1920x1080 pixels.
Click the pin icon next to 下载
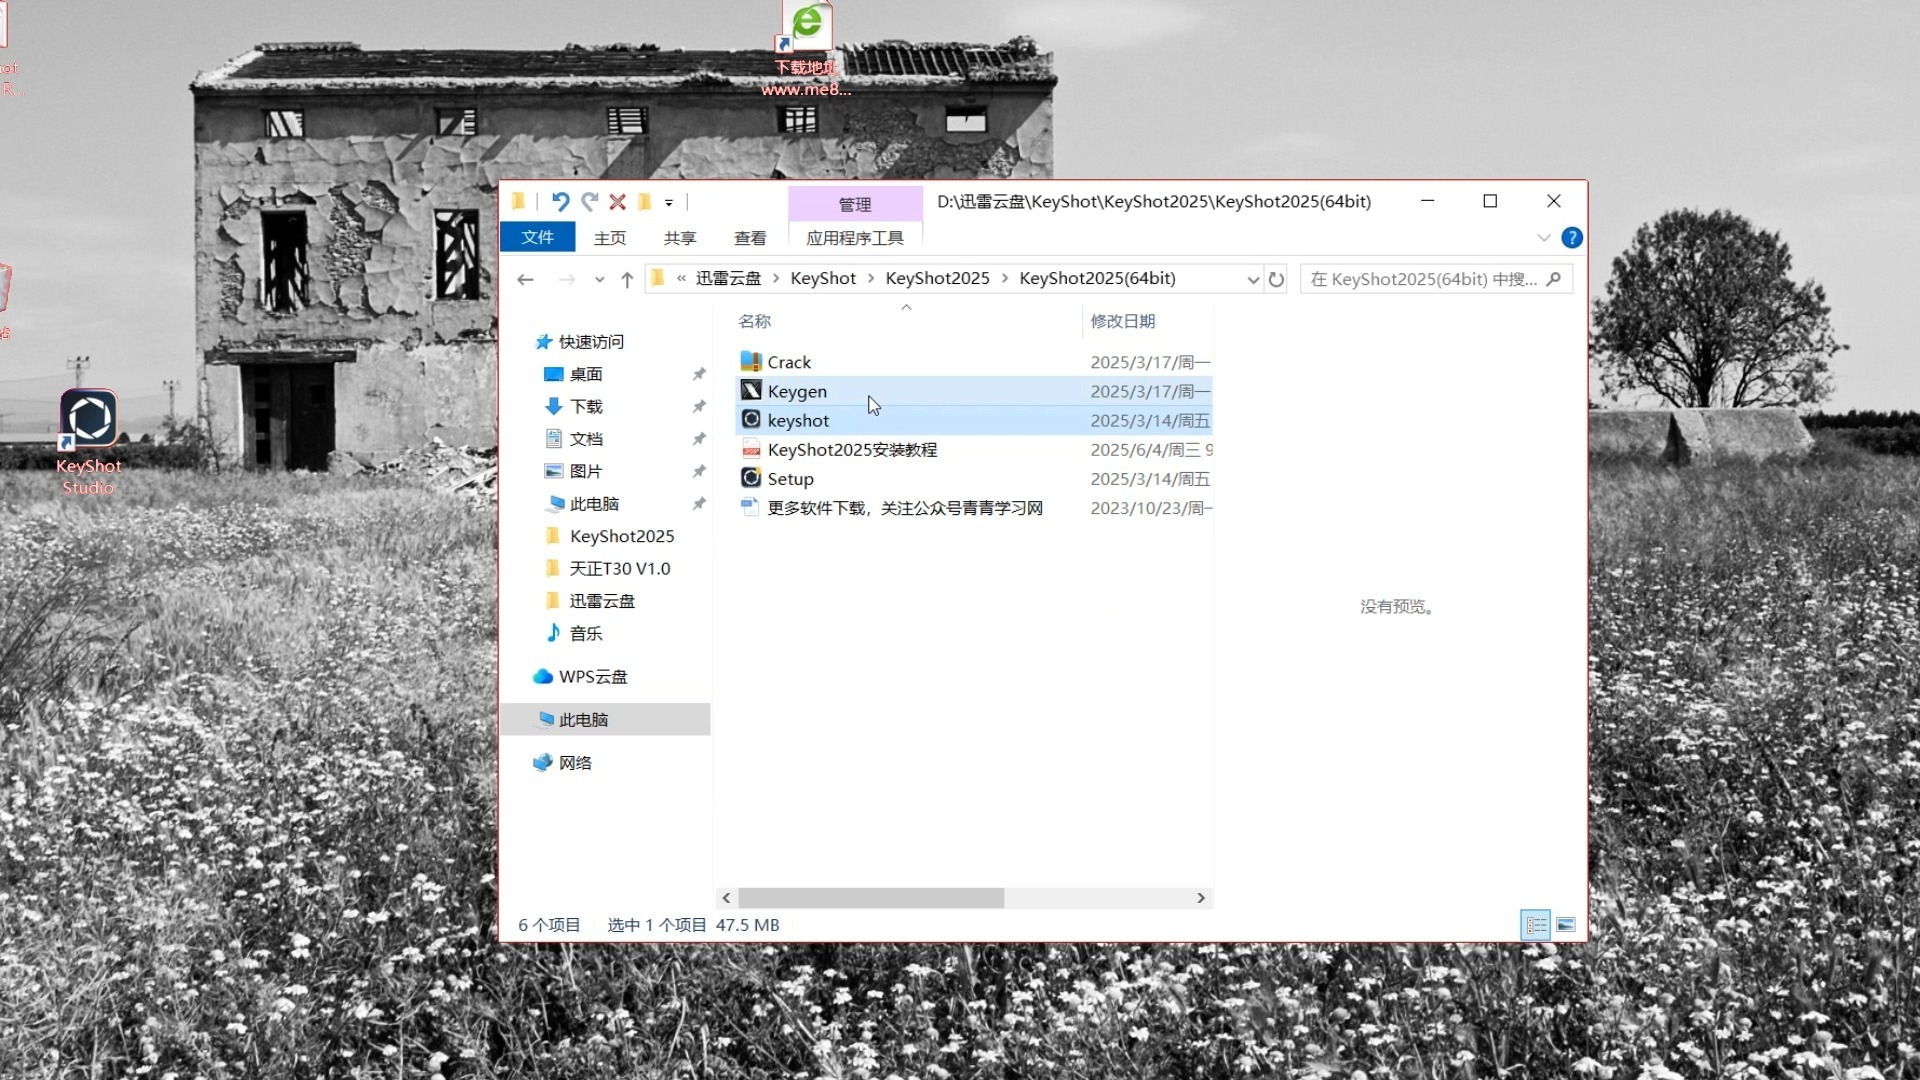coord(699,406)
